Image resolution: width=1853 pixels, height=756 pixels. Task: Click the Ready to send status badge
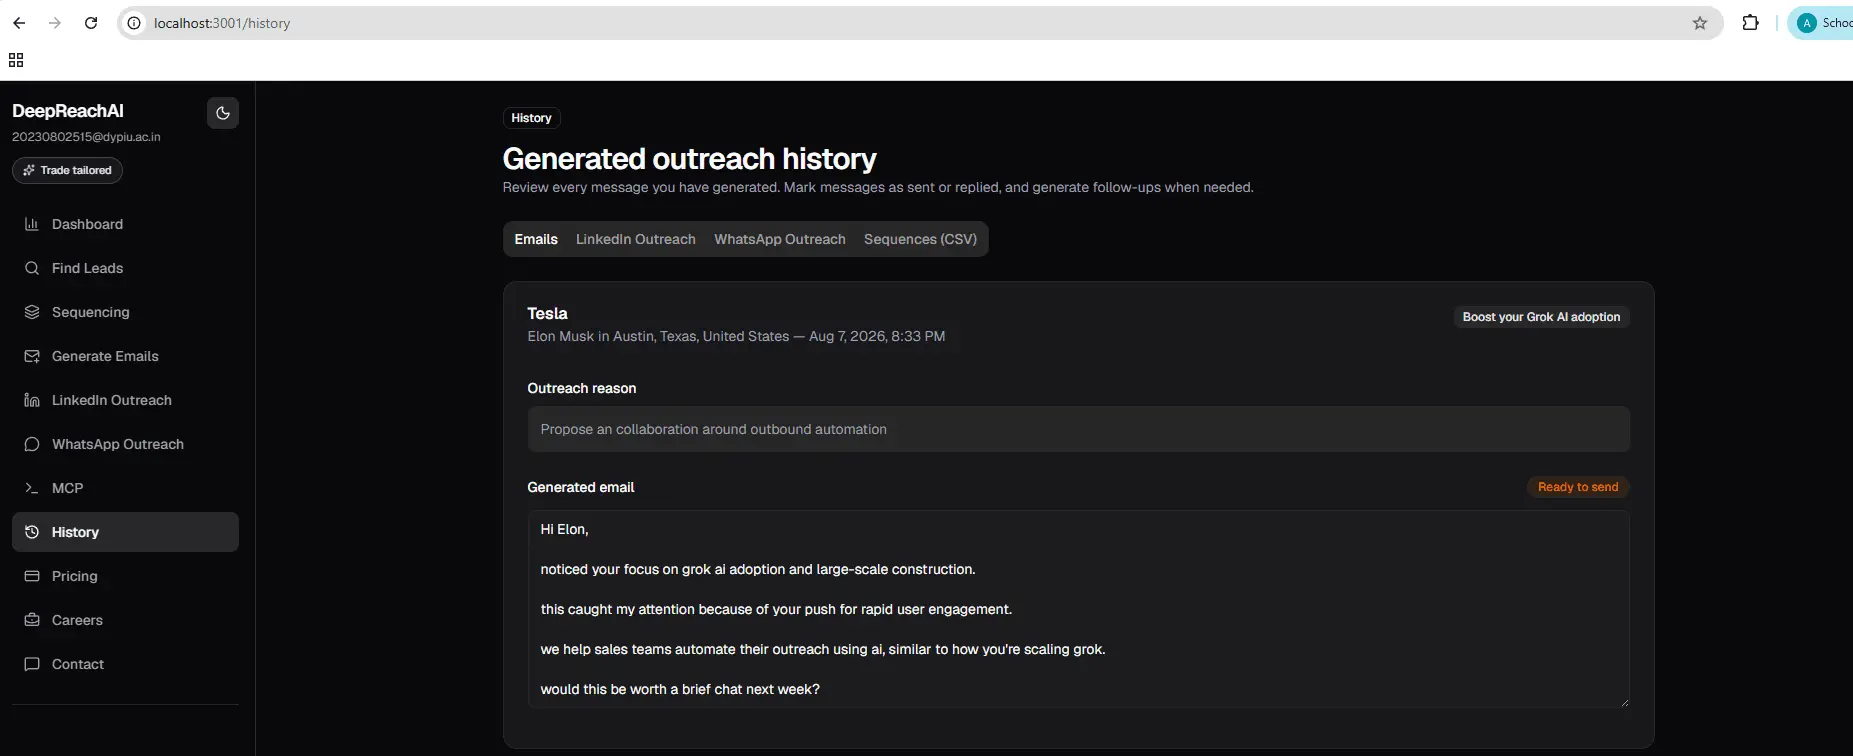click(x=1577, y=487)
